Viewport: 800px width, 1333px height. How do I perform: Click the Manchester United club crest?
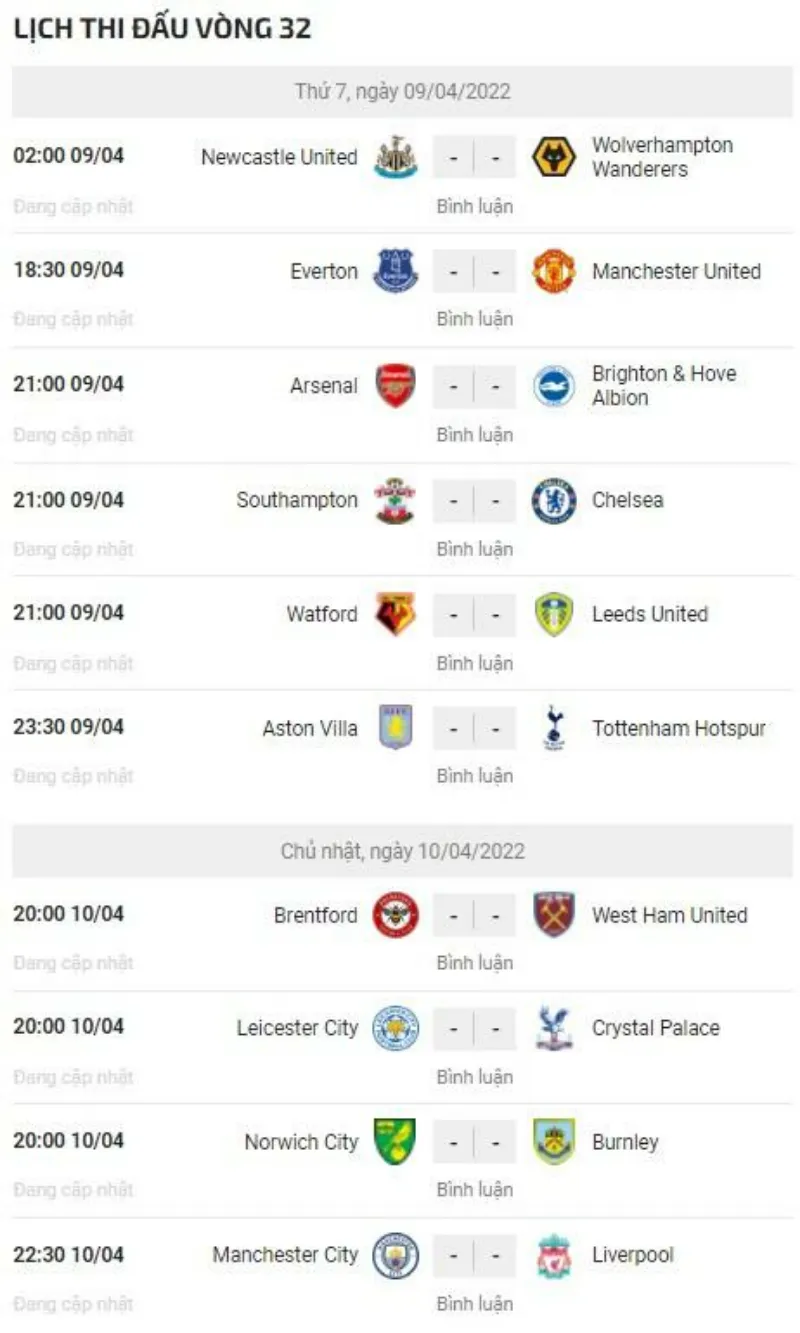[553, 271]
